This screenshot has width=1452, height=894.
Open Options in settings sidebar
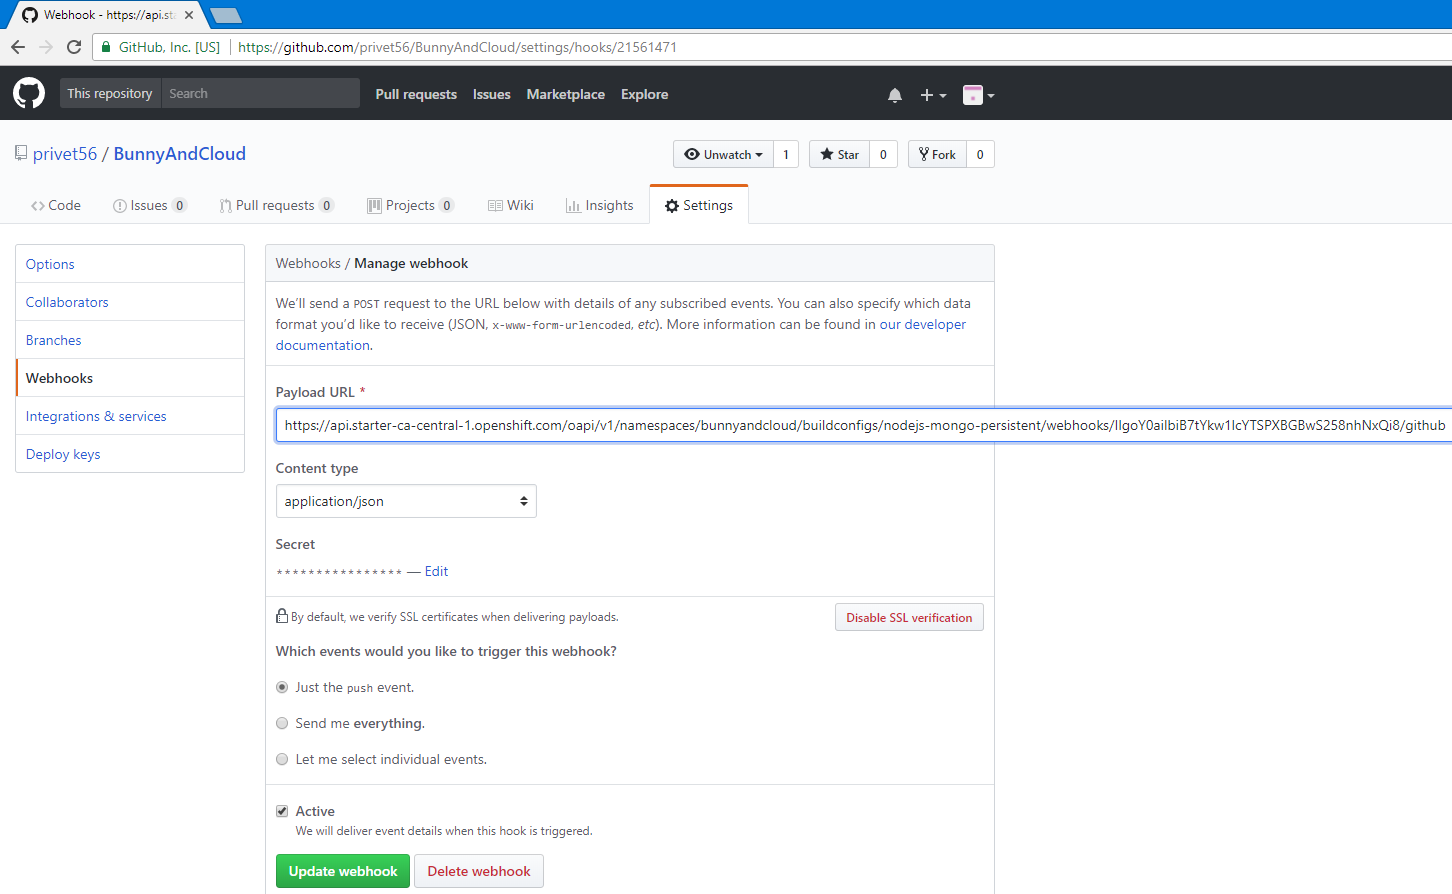click(130, 264)
